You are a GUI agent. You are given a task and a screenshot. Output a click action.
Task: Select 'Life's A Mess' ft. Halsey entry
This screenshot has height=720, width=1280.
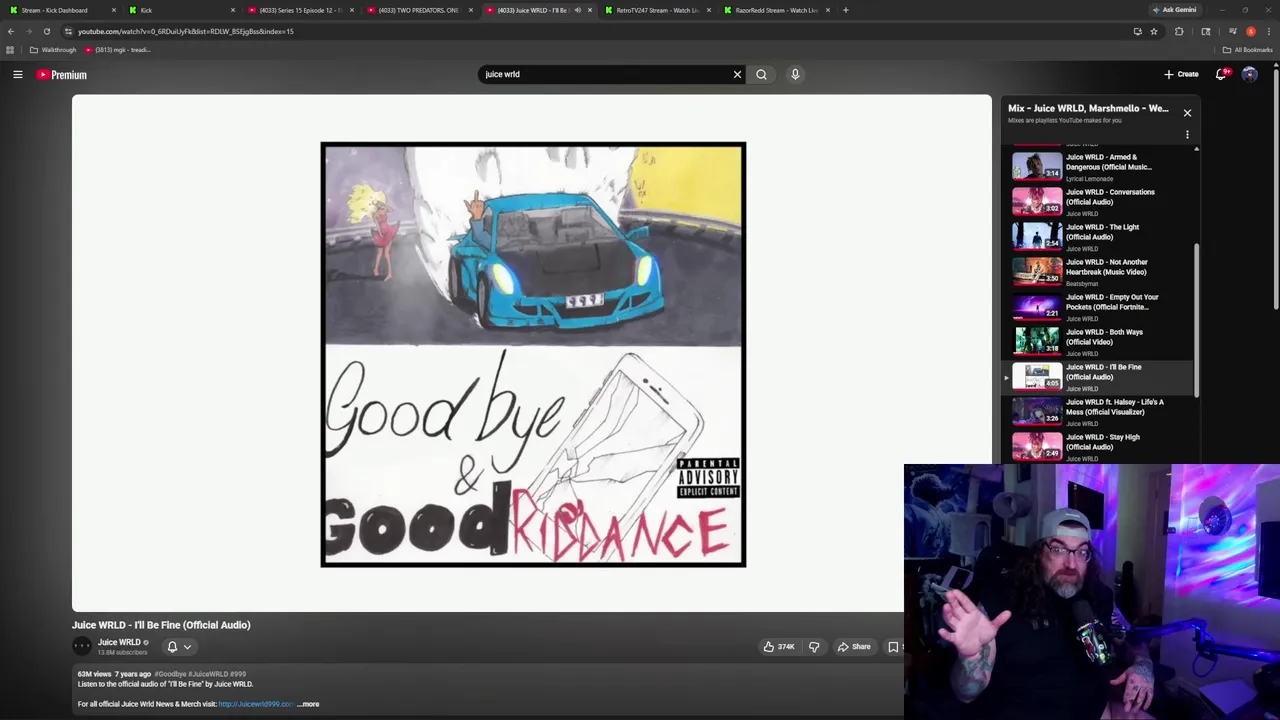(1100, 411)
